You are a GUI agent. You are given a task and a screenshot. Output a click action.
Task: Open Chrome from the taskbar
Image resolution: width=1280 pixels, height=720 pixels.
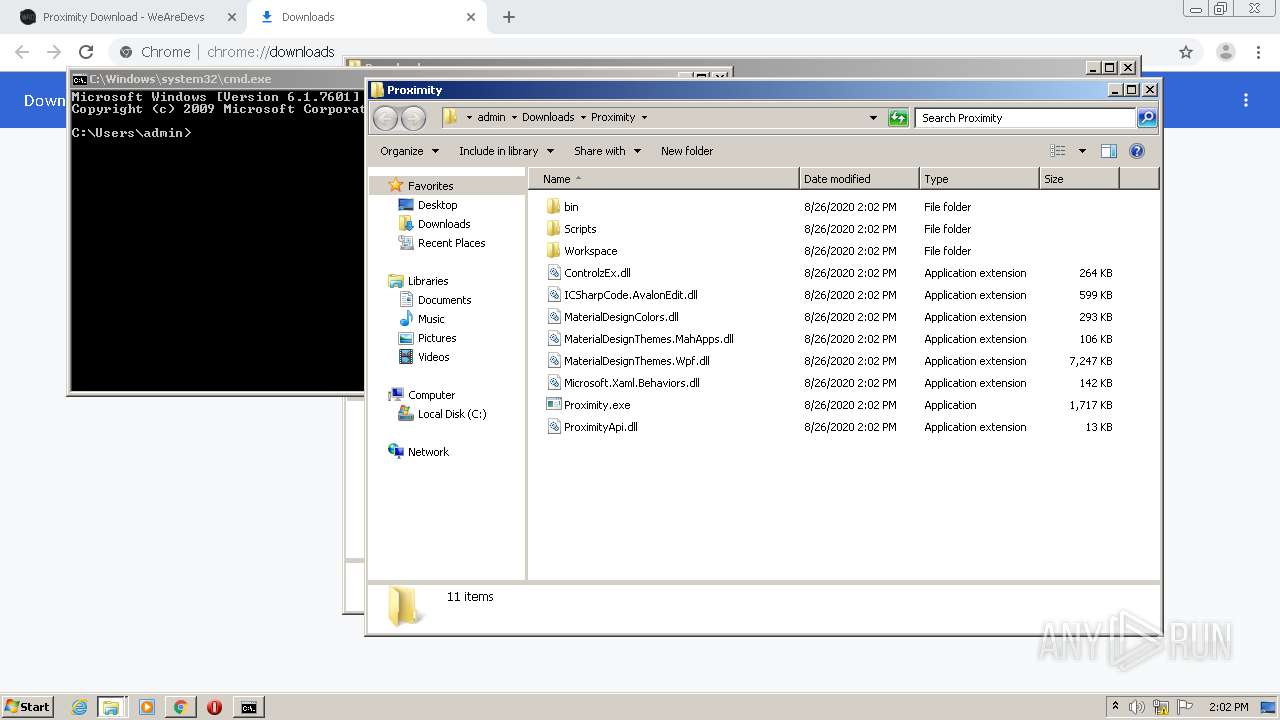[180, 707]
